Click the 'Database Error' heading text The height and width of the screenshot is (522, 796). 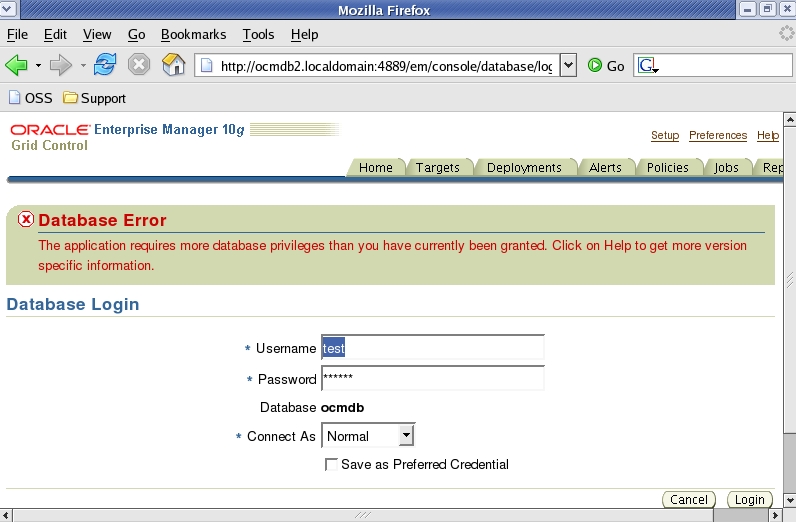click(103, 220)
